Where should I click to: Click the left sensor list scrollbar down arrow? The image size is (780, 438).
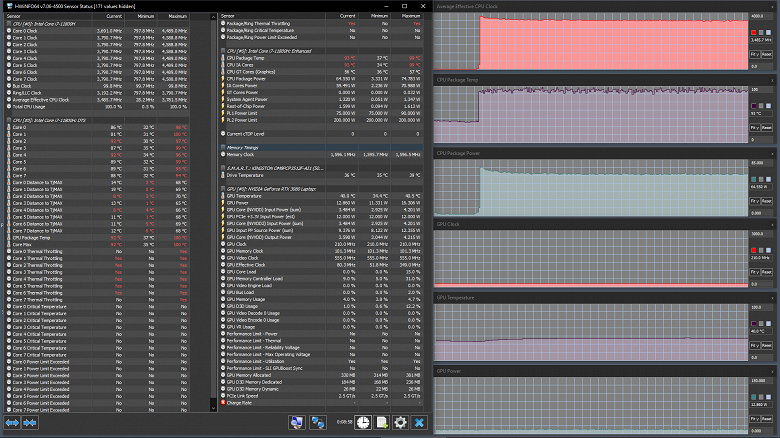(x=212, y=406)
